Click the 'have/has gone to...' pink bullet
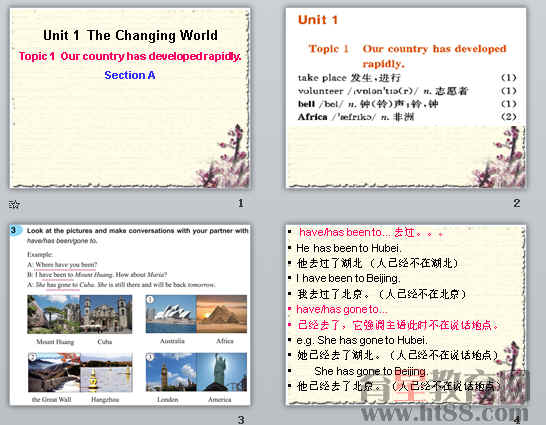The width and height of the screenshot is (546, 425). coord(342,309)
